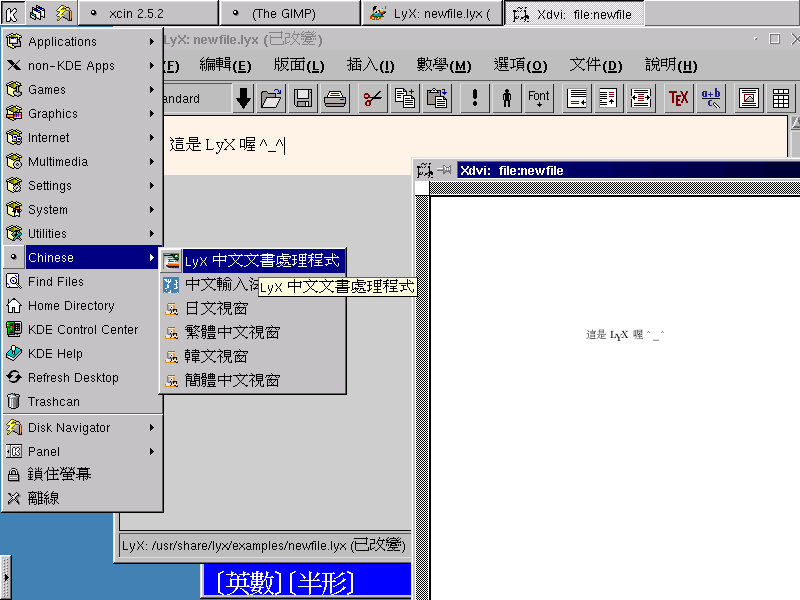The width and height of the screenshot is (800, 600).
Task: Cut selection with the scissors icon
Action: [x=373, y=98]
